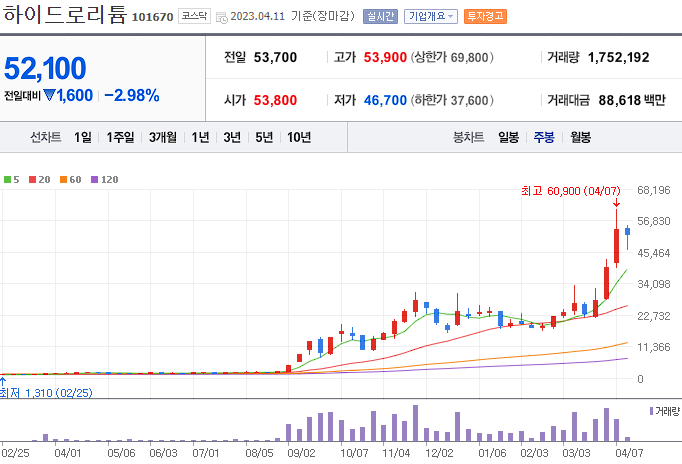Viewport: 682px width, 464px height.
Task: Click the 코스닥 market badge
Action: pyautogui.click(x=194, y=16)
